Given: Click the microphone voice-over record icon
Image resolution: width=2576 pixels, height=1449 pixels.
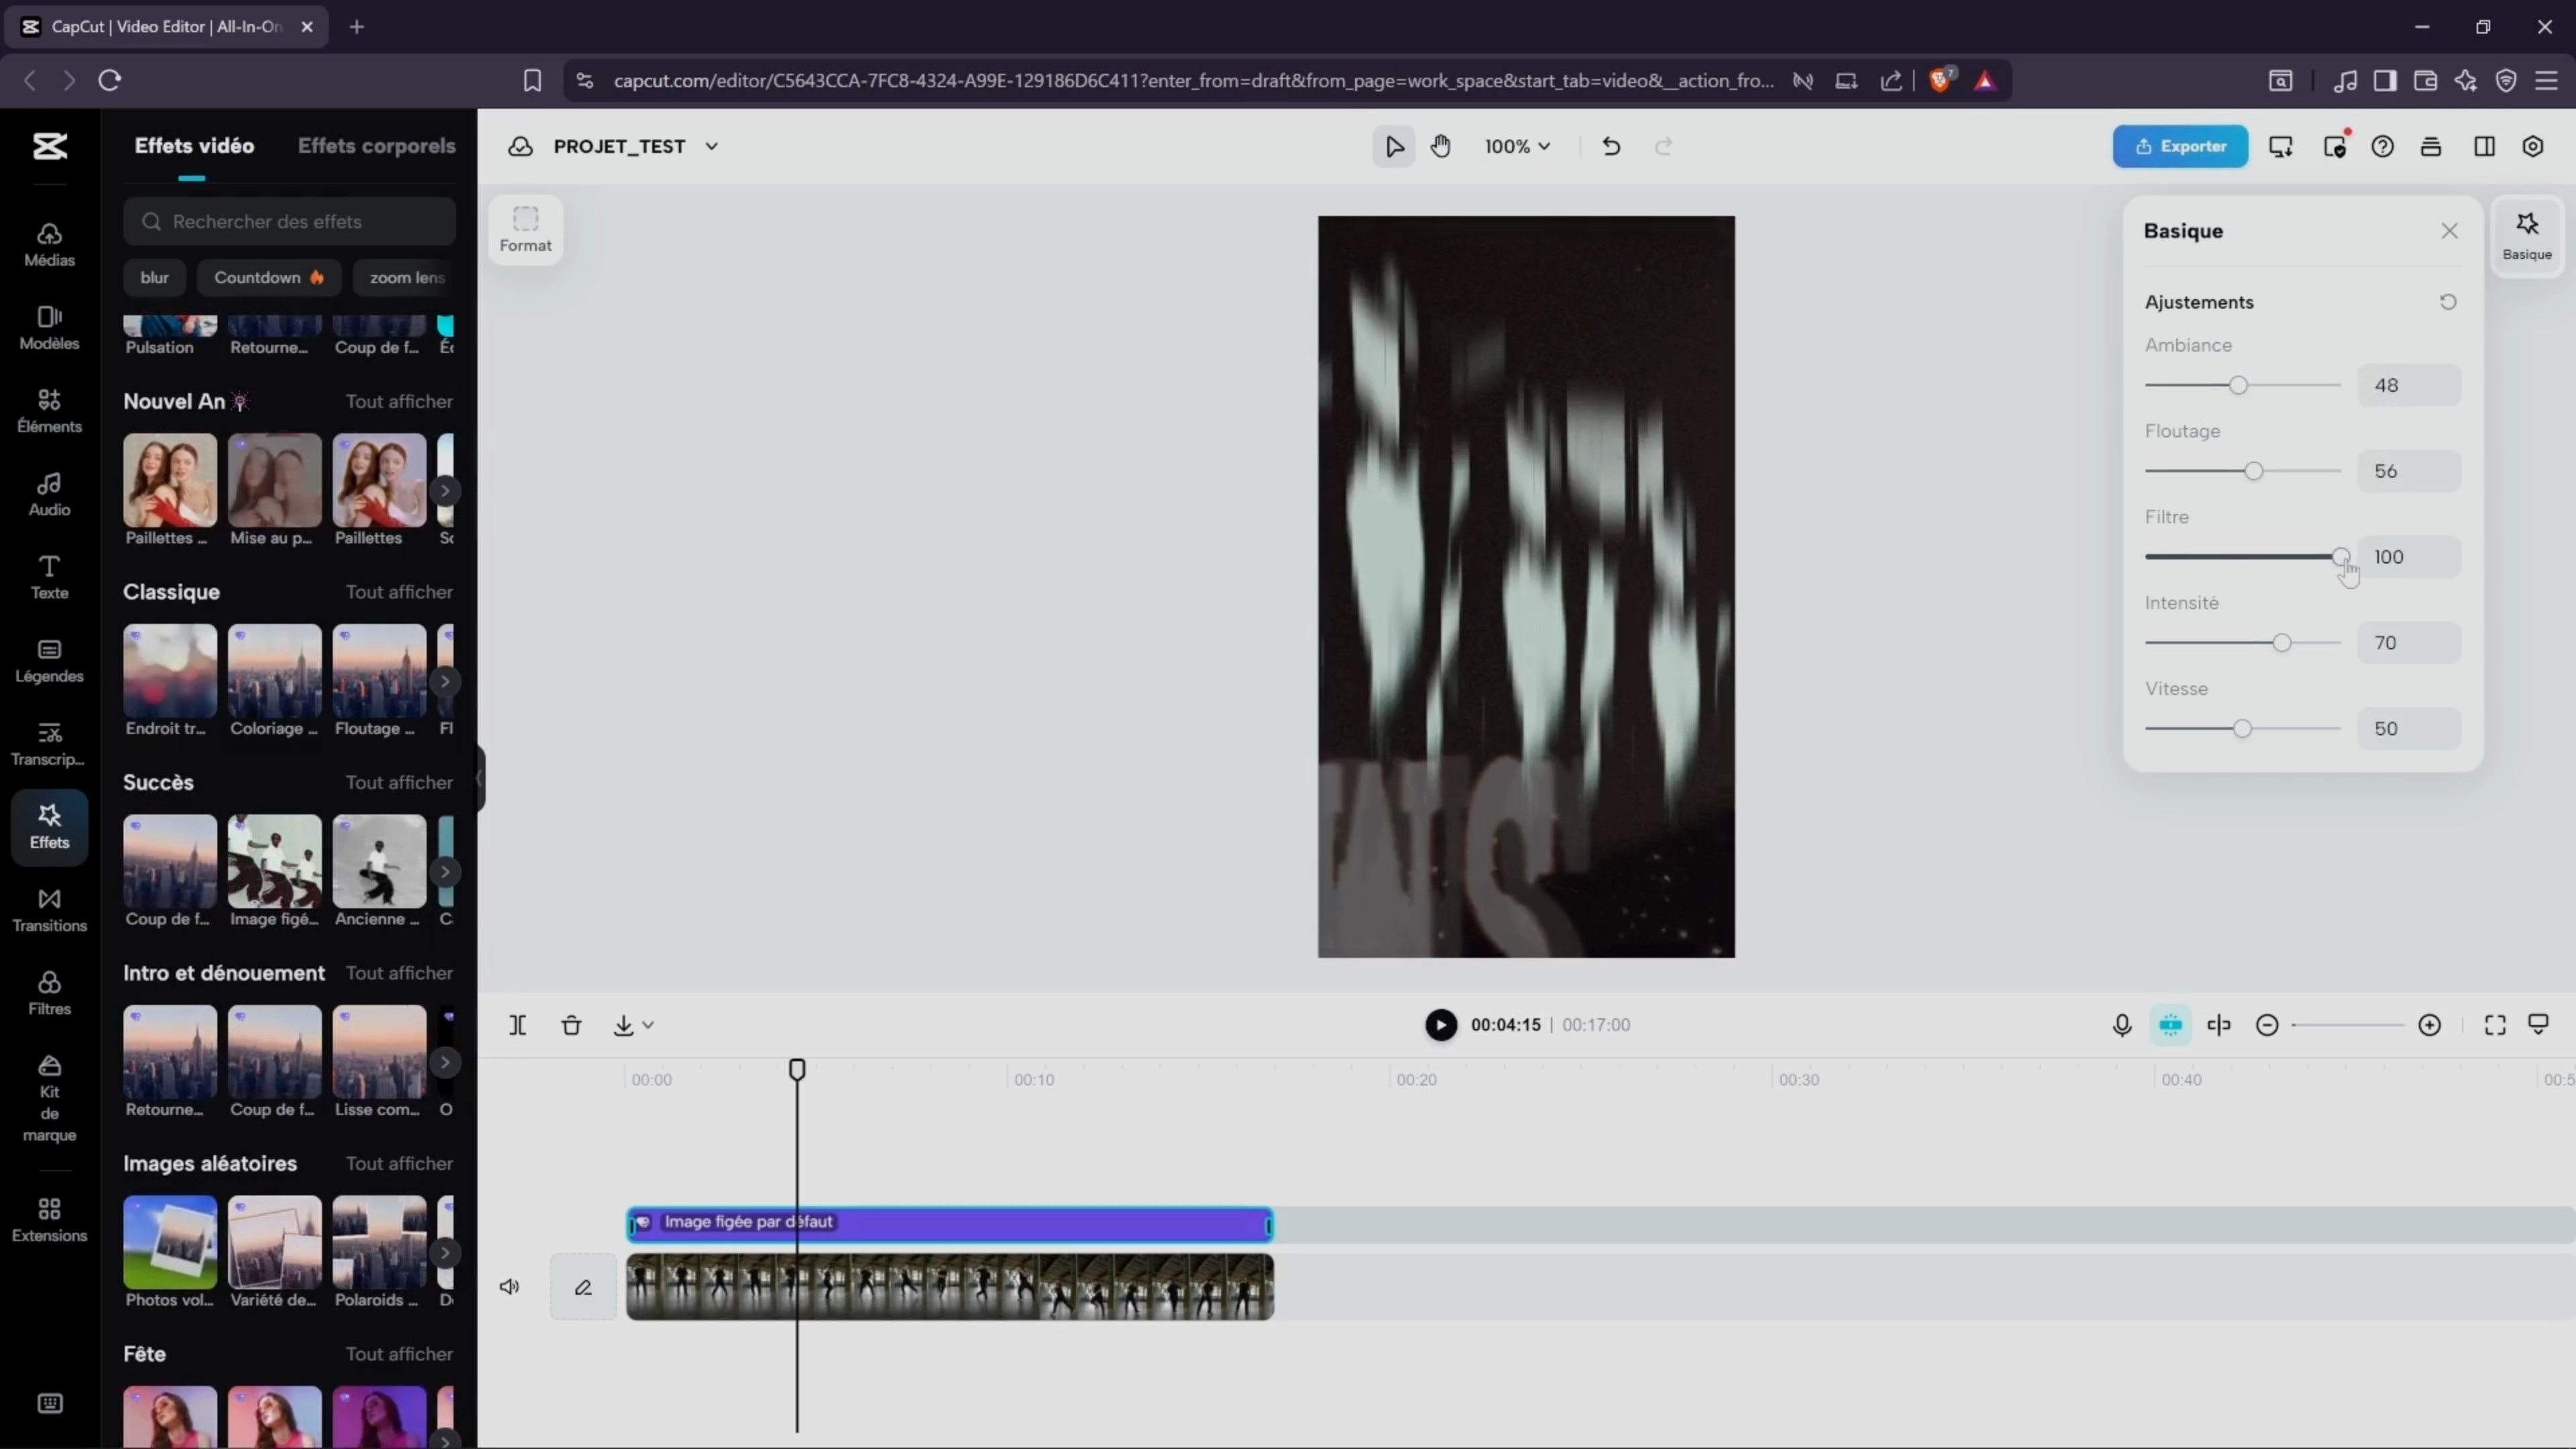Looking at the screenshot, I should (x=2122, y=1025).
